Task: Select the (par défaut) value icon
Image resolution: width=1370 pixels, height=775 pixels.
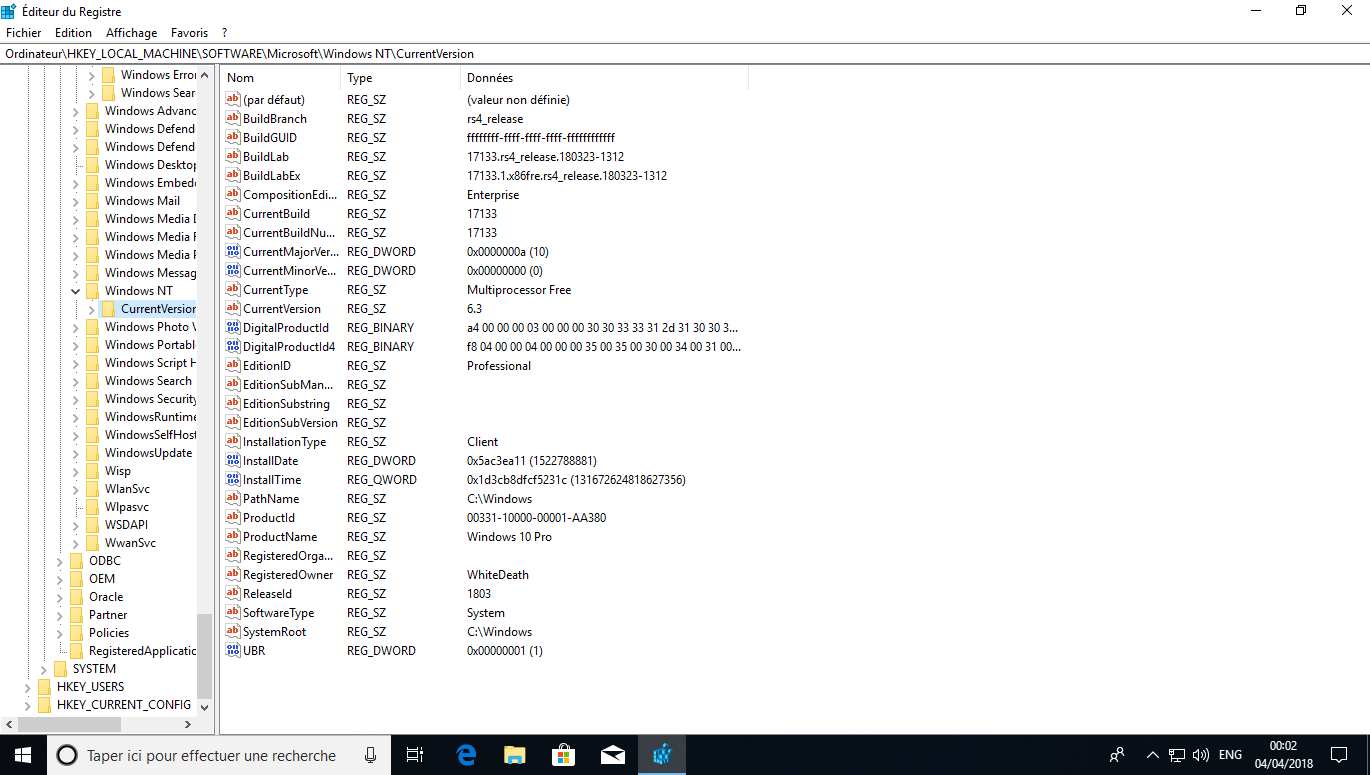Action: coord(233,100)
